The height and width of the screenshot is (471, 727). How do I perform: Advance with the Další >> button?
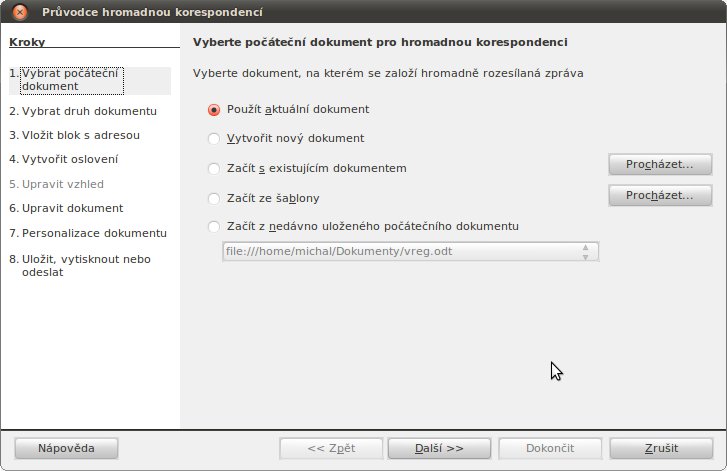439,448
